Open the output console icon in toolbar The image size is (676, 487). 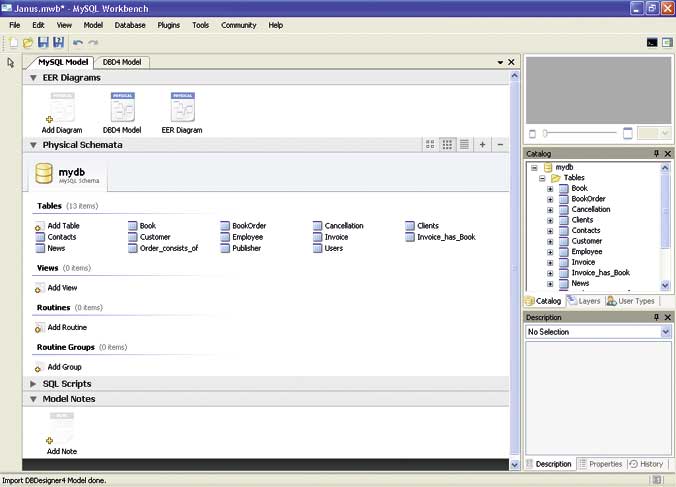pyautogui.click(x=652, y=42)
